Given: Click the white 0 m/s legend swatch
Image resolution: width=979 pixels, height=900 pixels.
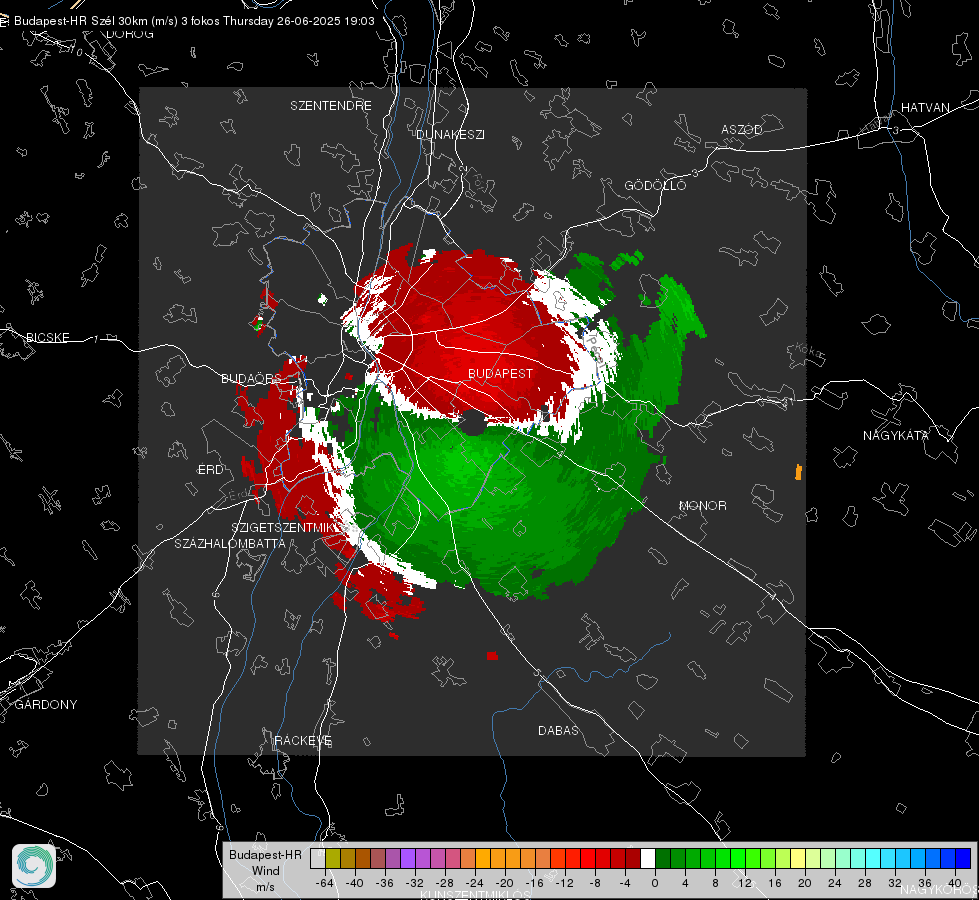Looking at the screenshot, I should point(648,858).
